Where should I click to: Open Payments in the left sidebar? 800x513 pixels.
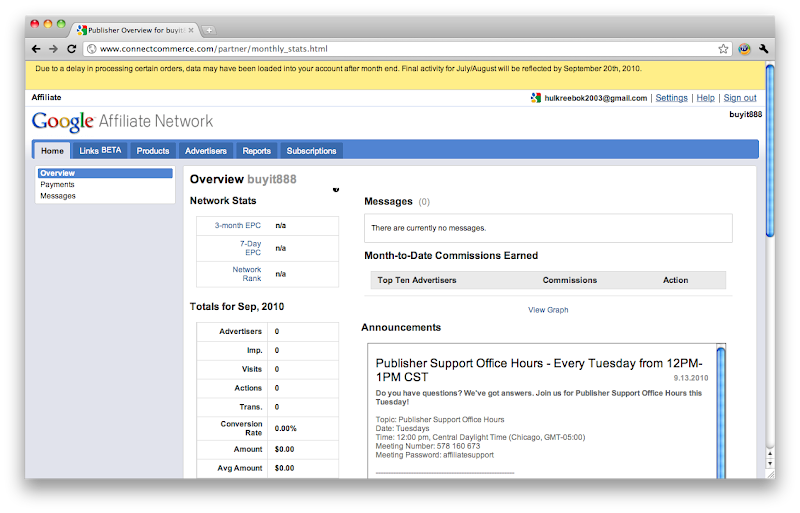(57, 185)
